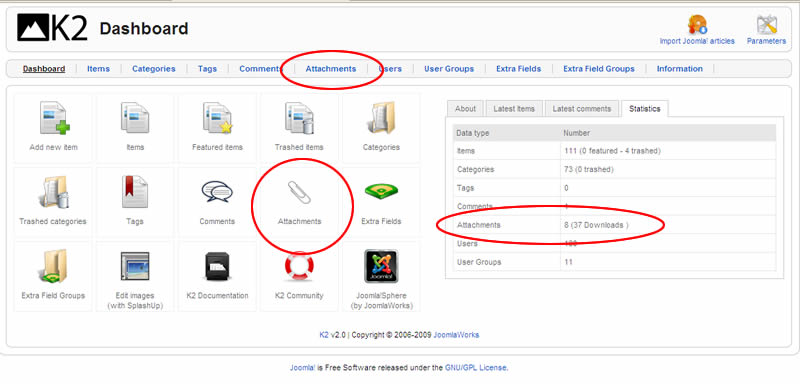The height and width of the screenshot is (384, 800).
Task: Click the '11' user groups count
Action: 568,262
